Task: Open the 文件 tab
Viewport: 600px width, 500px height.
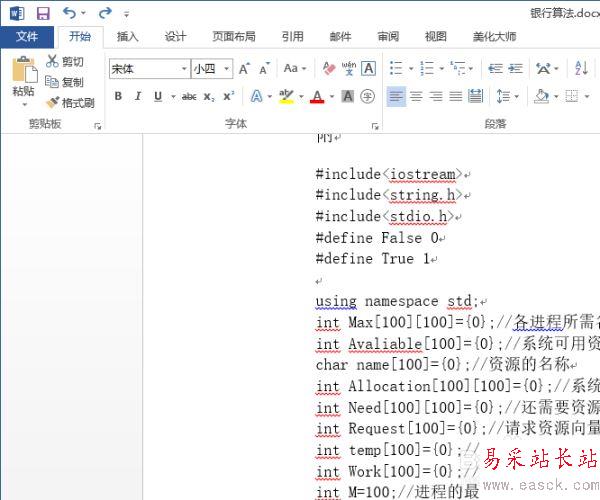Action: 27,37
